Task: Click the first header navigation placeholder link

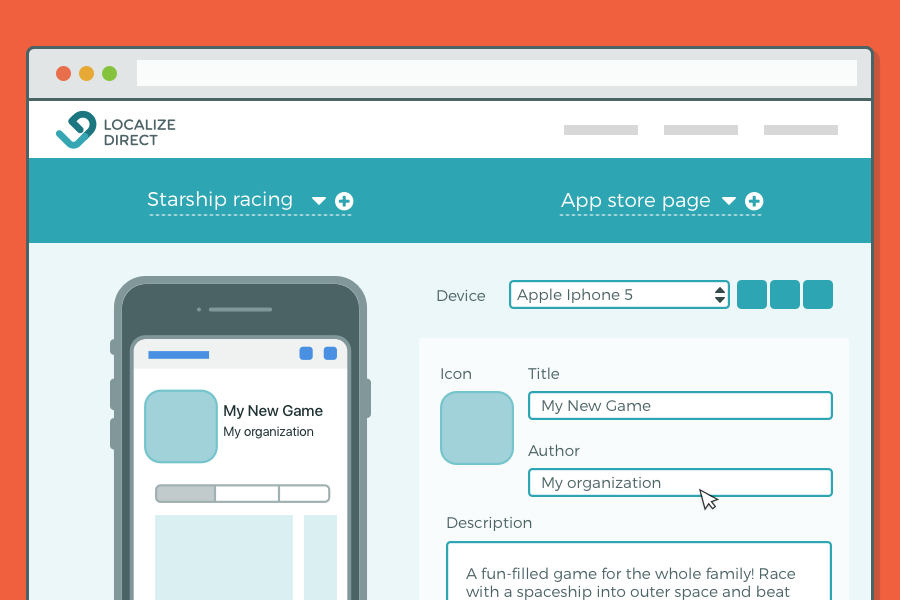Action: (601, 130)
